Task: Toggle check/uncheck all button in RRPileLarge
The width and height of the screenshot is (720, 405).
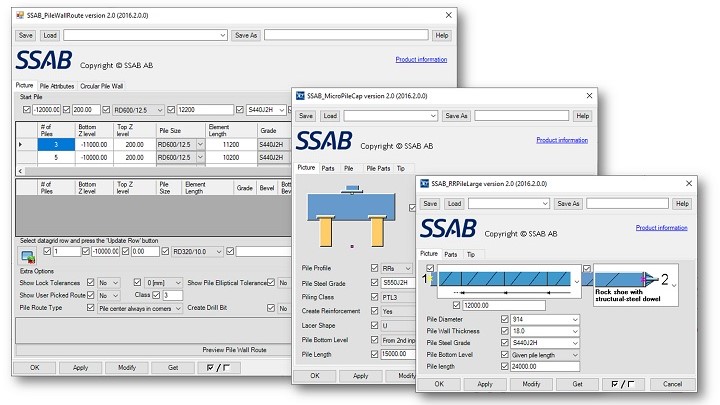Action: click(623, 384)
